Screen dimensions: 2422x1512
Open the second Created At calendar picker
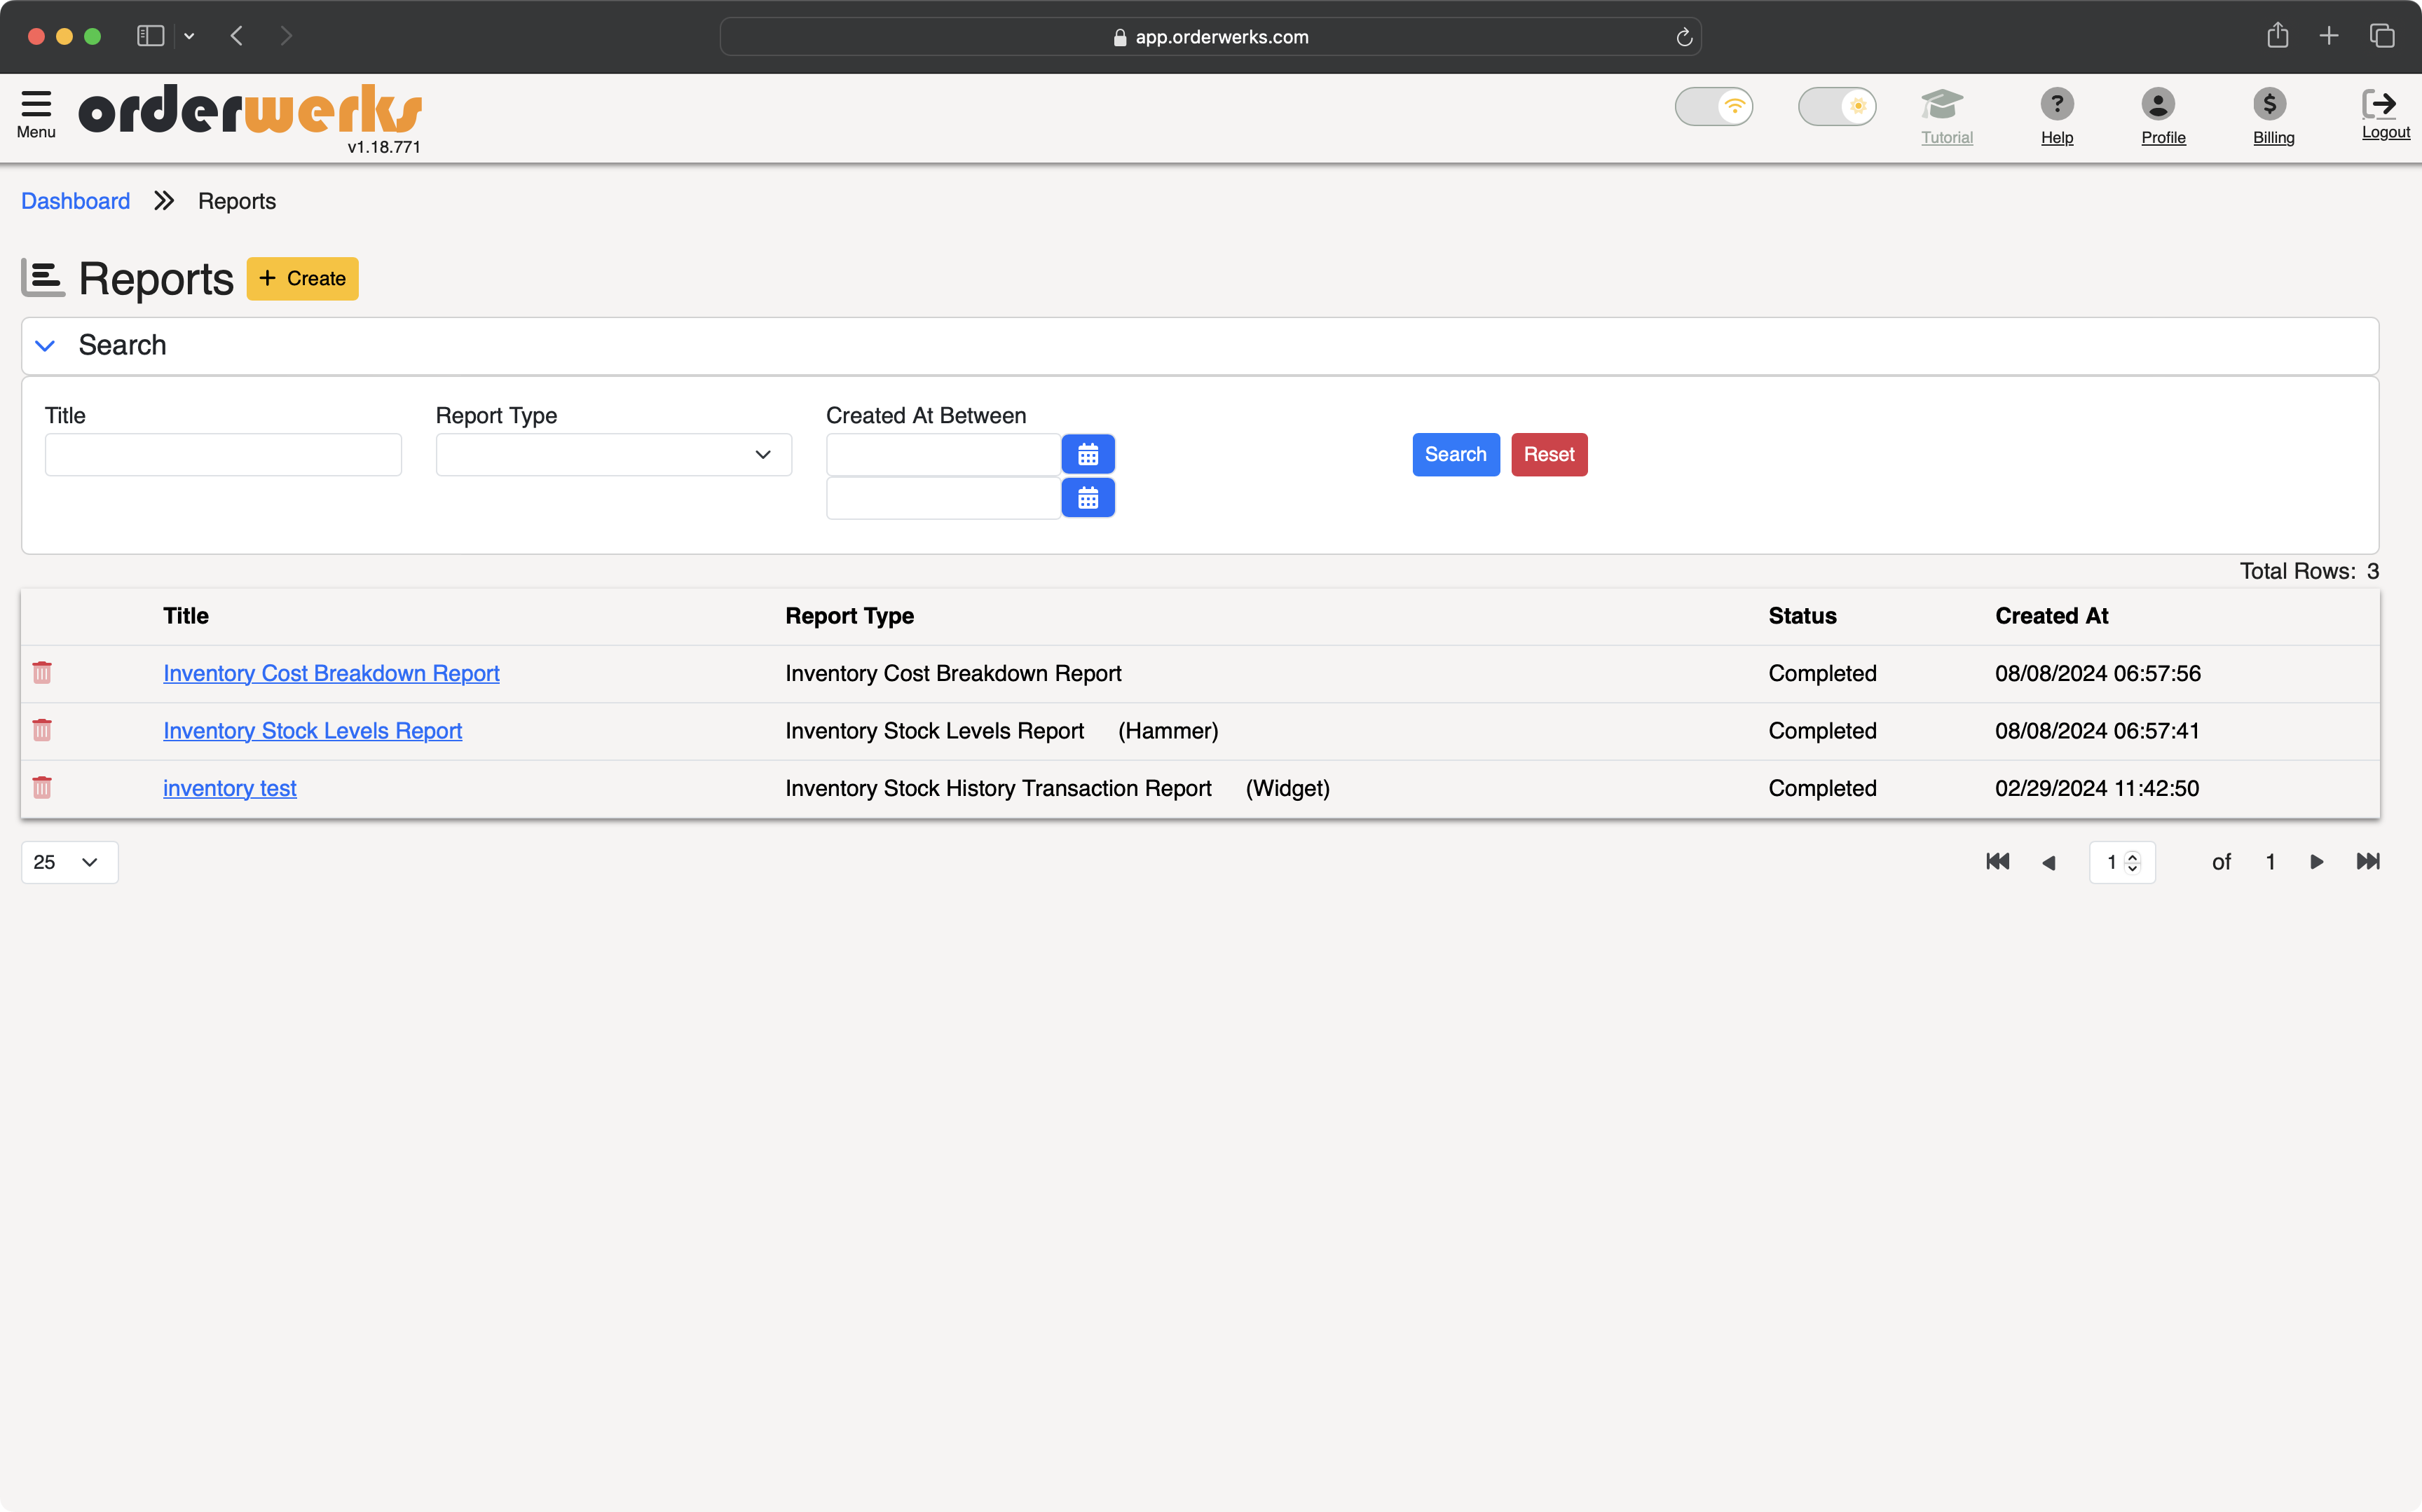tap(1088, 498)
